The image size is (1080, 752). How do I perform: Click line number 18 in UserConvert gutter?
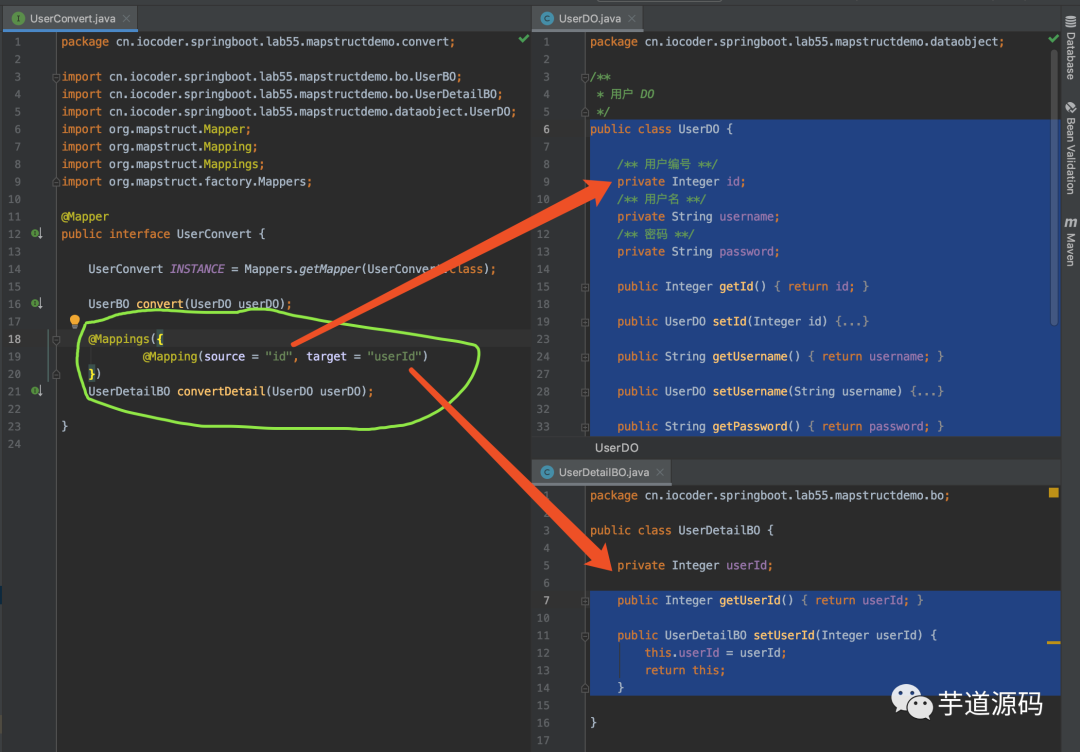(x=14, y=339)
